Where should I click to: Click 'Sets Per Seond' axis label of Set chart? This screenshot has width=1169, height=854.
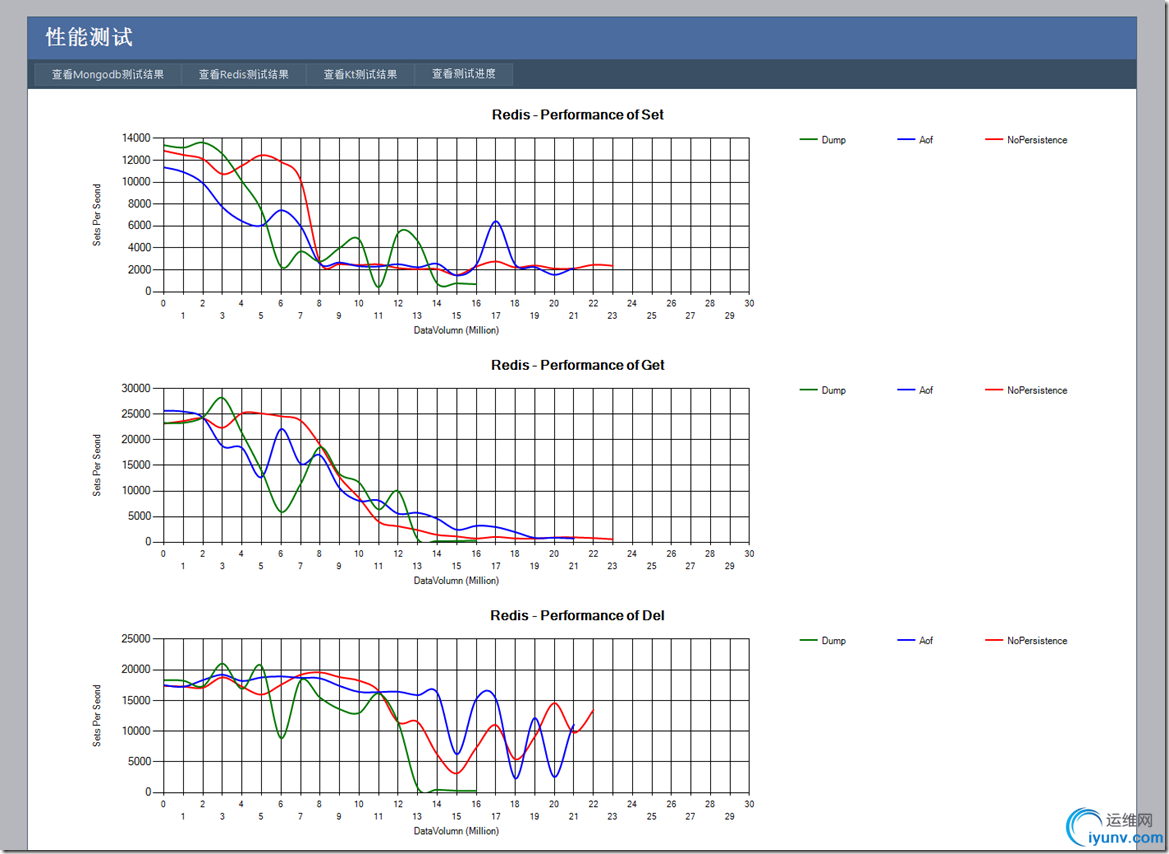click(97, 215)
